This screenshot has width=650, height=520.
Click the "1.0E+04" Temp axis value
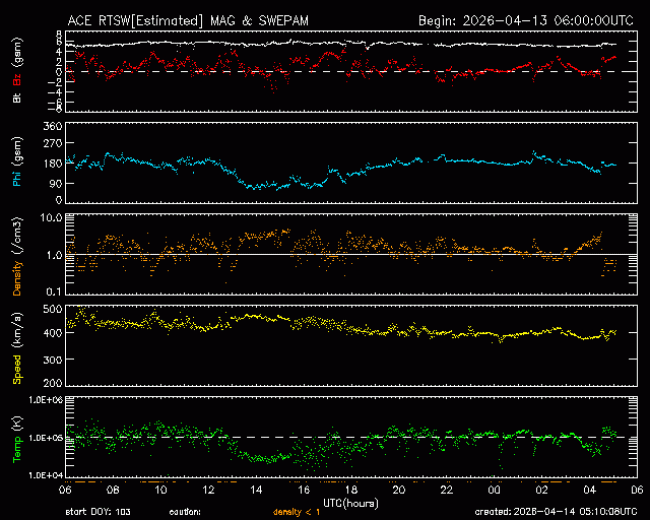[x=46, y=475]
